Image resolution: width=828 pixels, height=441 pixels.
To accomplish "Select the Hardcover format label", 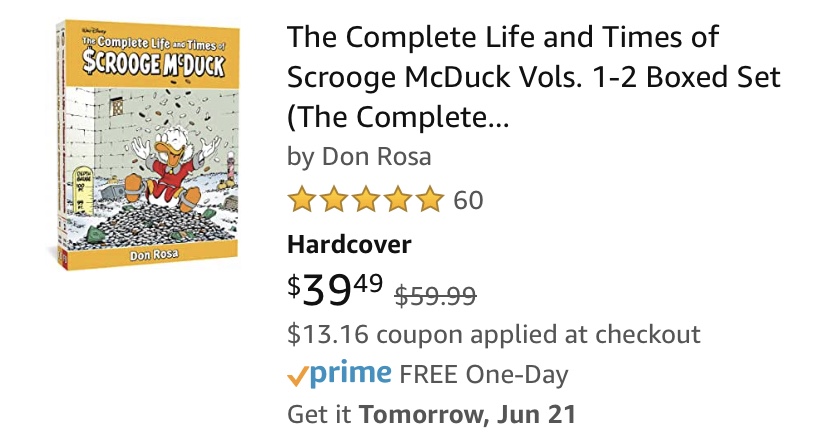I will (x=349, y=244).
